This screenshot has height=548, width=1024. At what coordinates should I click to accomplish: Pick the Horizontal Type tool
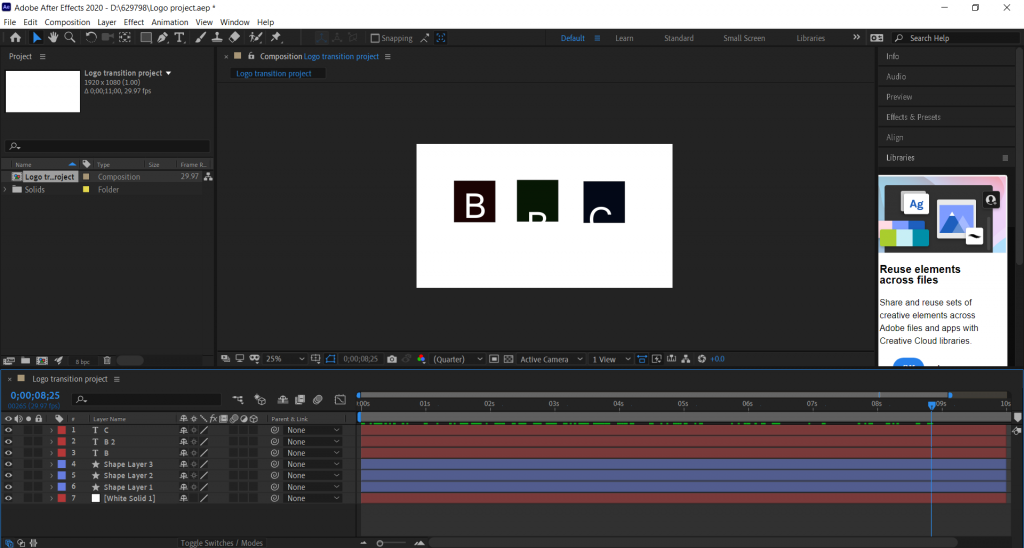click(180, 38)
